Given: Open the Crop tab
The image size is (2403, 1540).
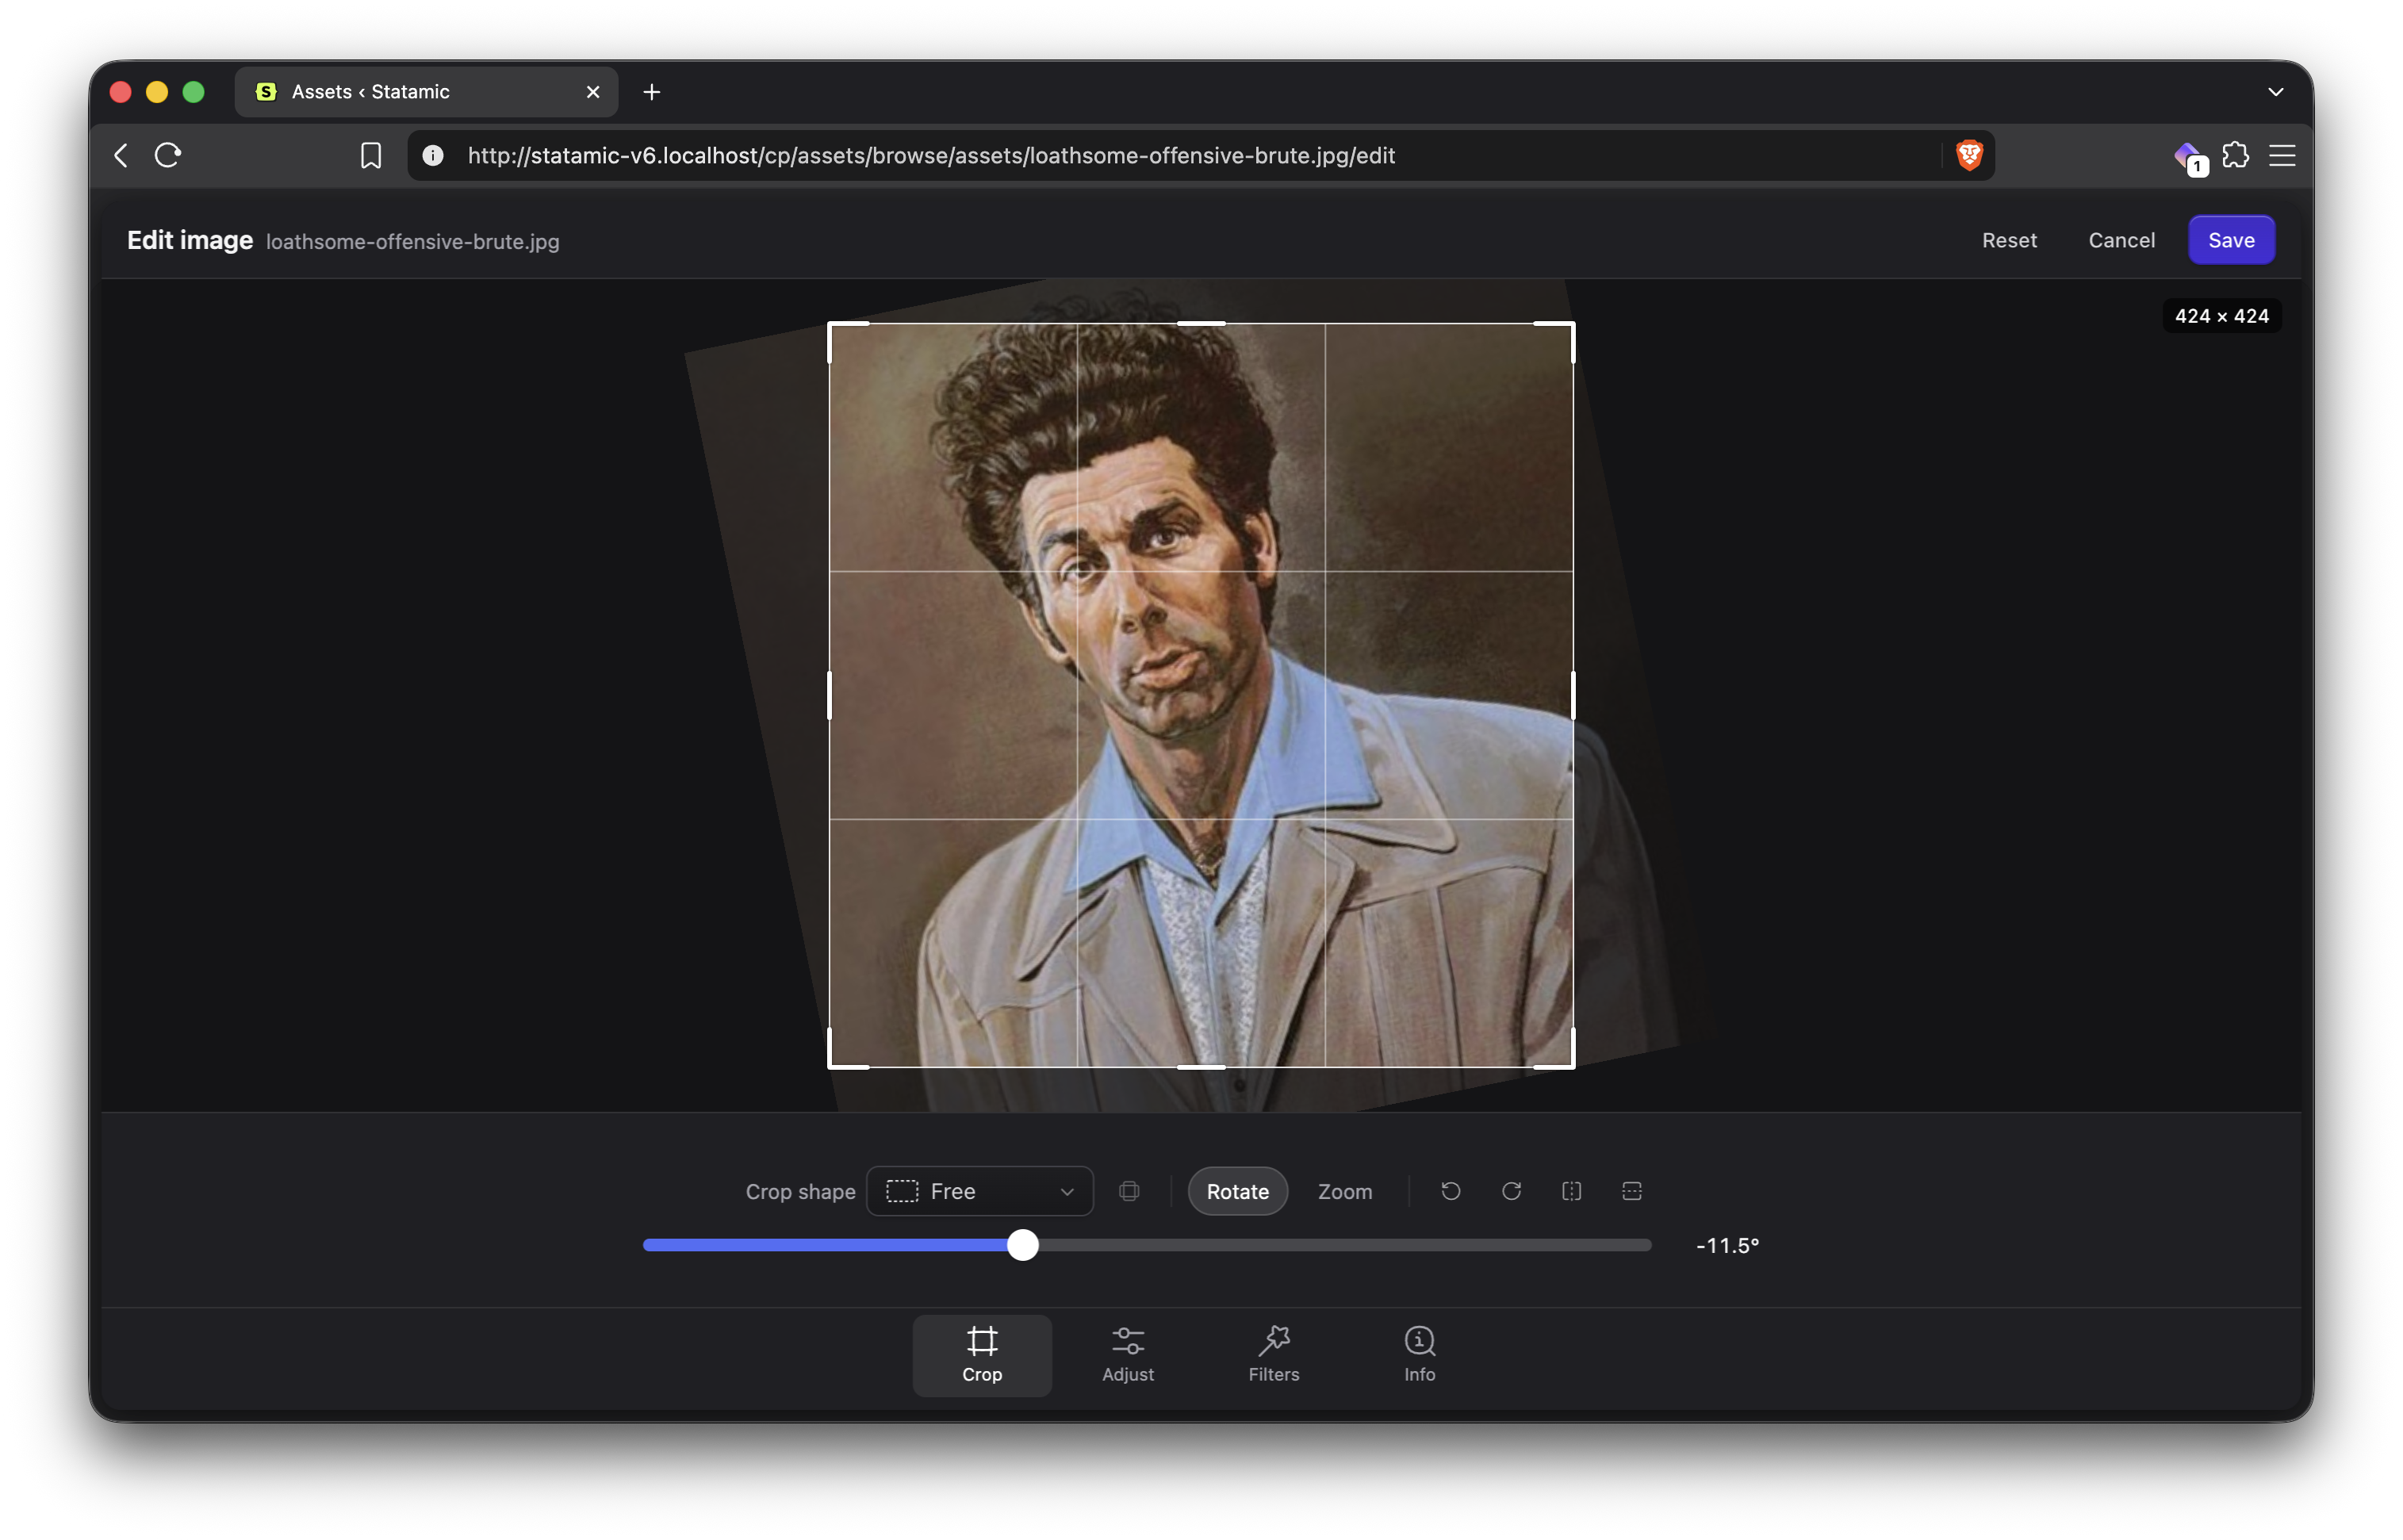Looking at the screenshot, I should (x=982, y=1355).
